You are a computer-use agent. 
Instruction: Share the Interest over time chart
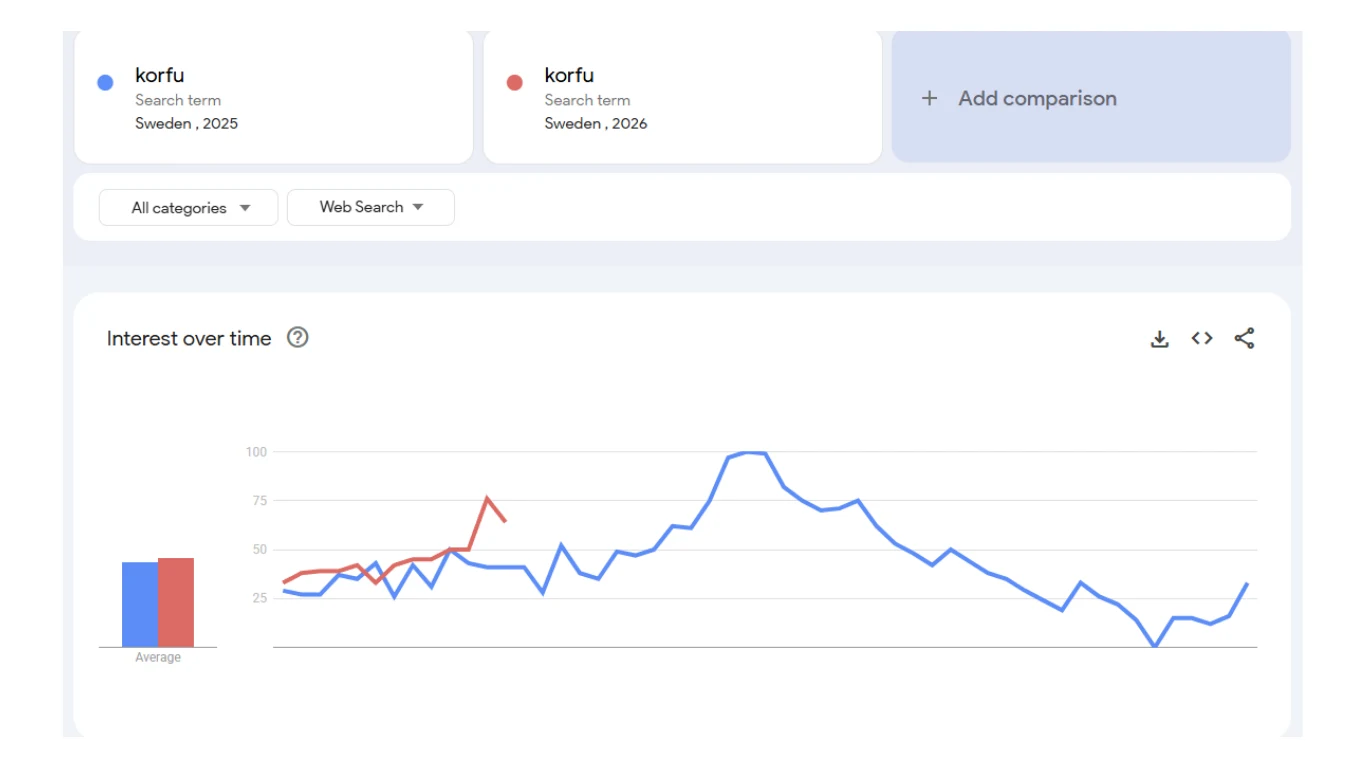(1243, 338)
